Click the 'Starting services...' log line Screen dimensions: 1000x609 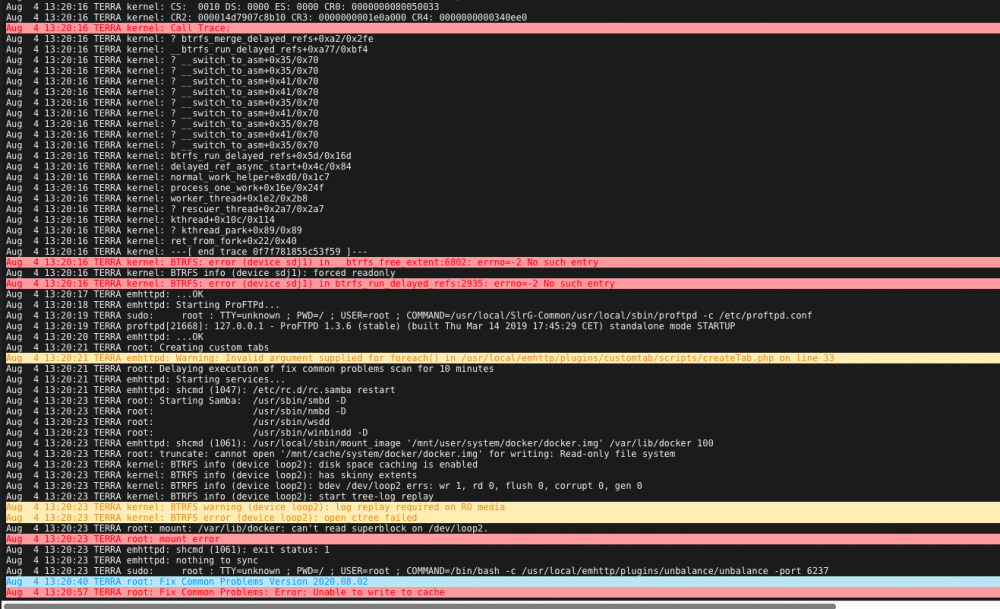(x=145, y=379)
